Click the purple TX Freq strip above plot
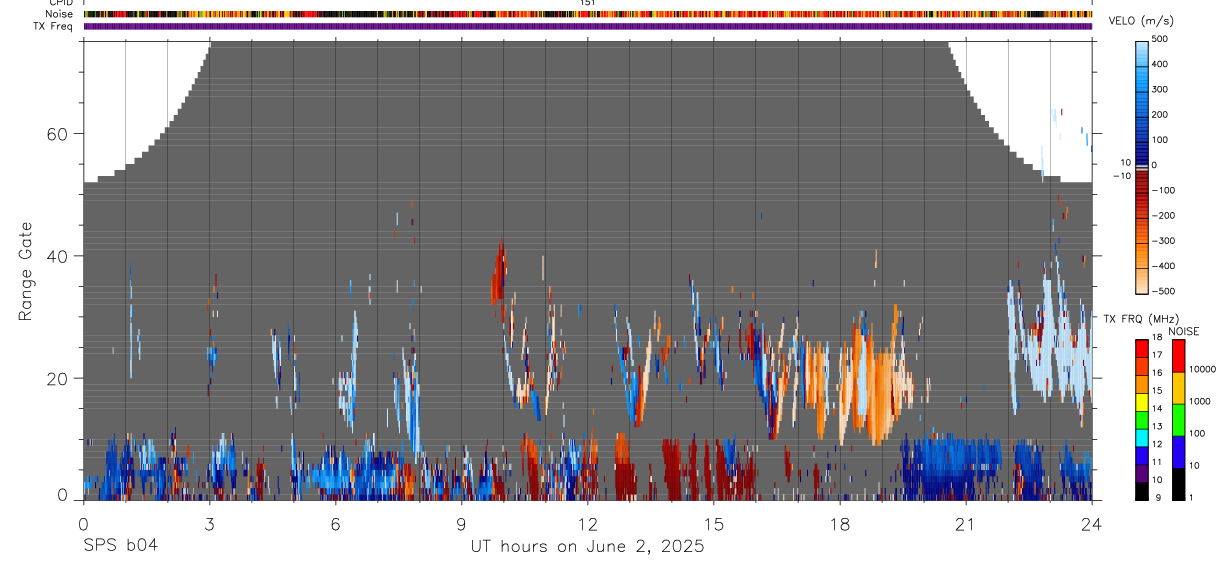The height and width of the screenshot is (567, 1228). pos(588,26)
